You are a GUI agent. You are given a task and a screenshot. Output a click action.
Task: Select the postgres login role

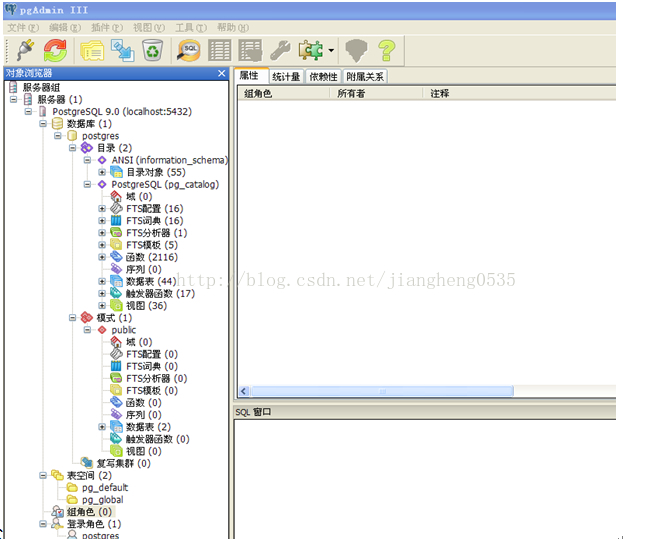click(101, 535)
